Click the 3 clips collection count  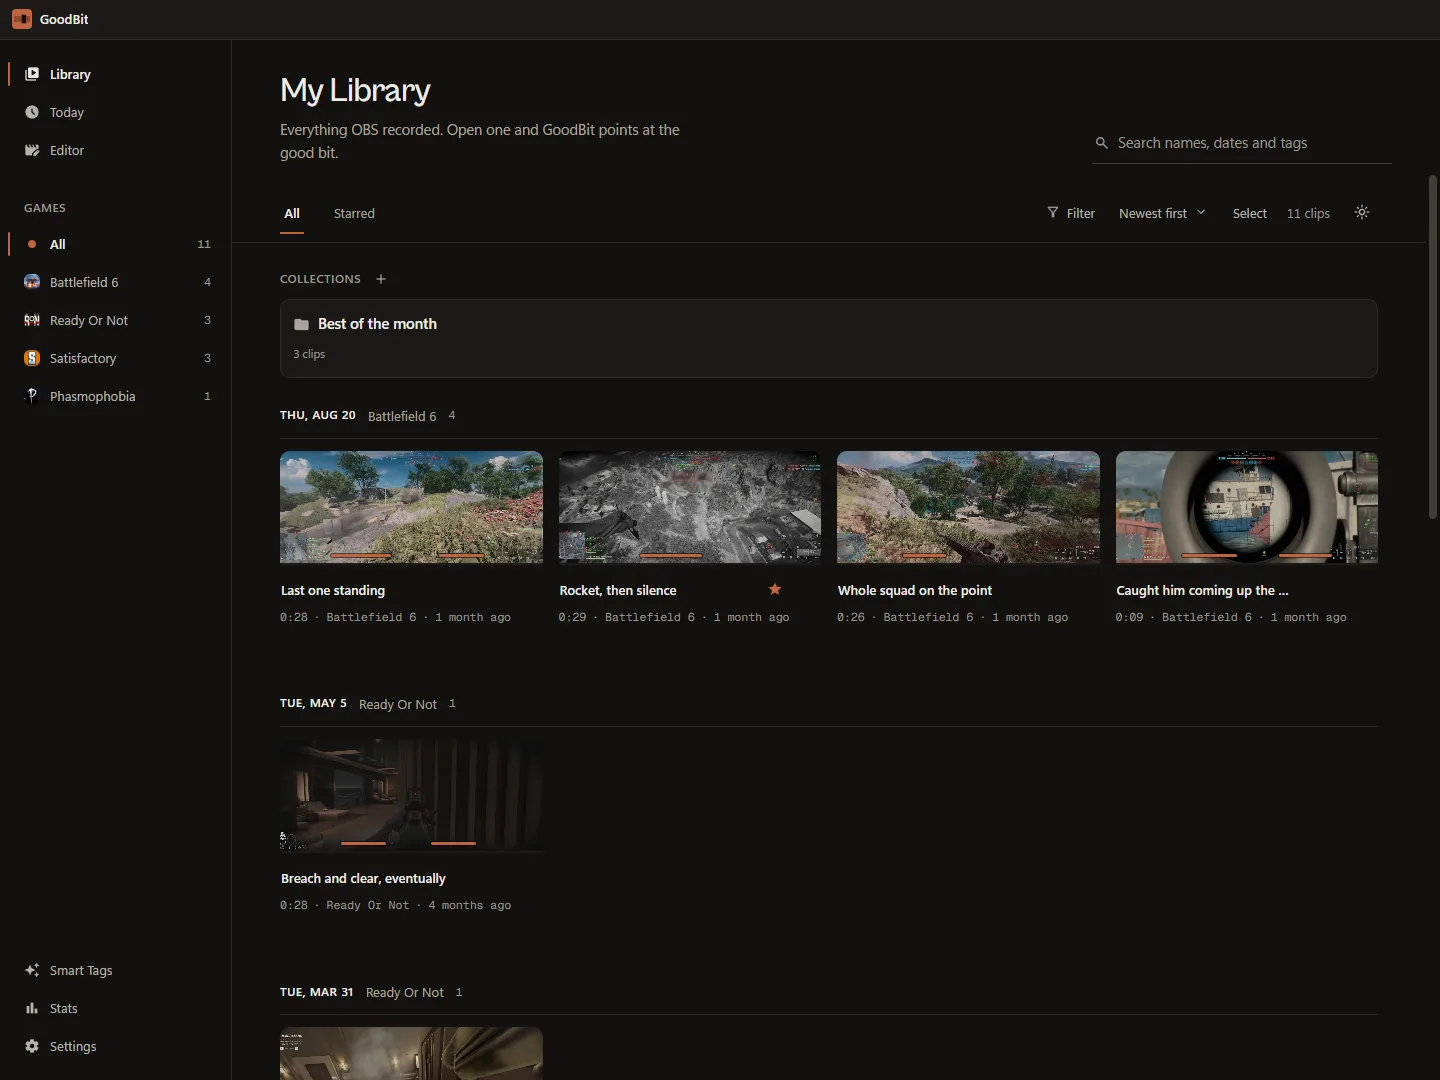pos(309,354)
